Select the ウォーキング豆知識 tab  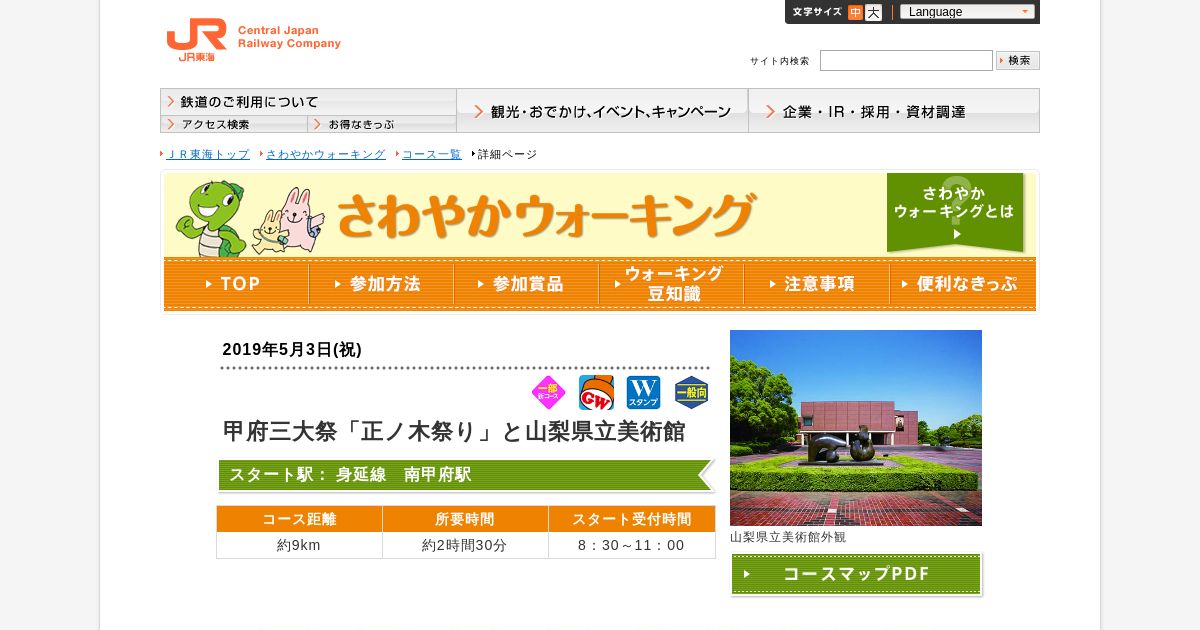(671, 284)
